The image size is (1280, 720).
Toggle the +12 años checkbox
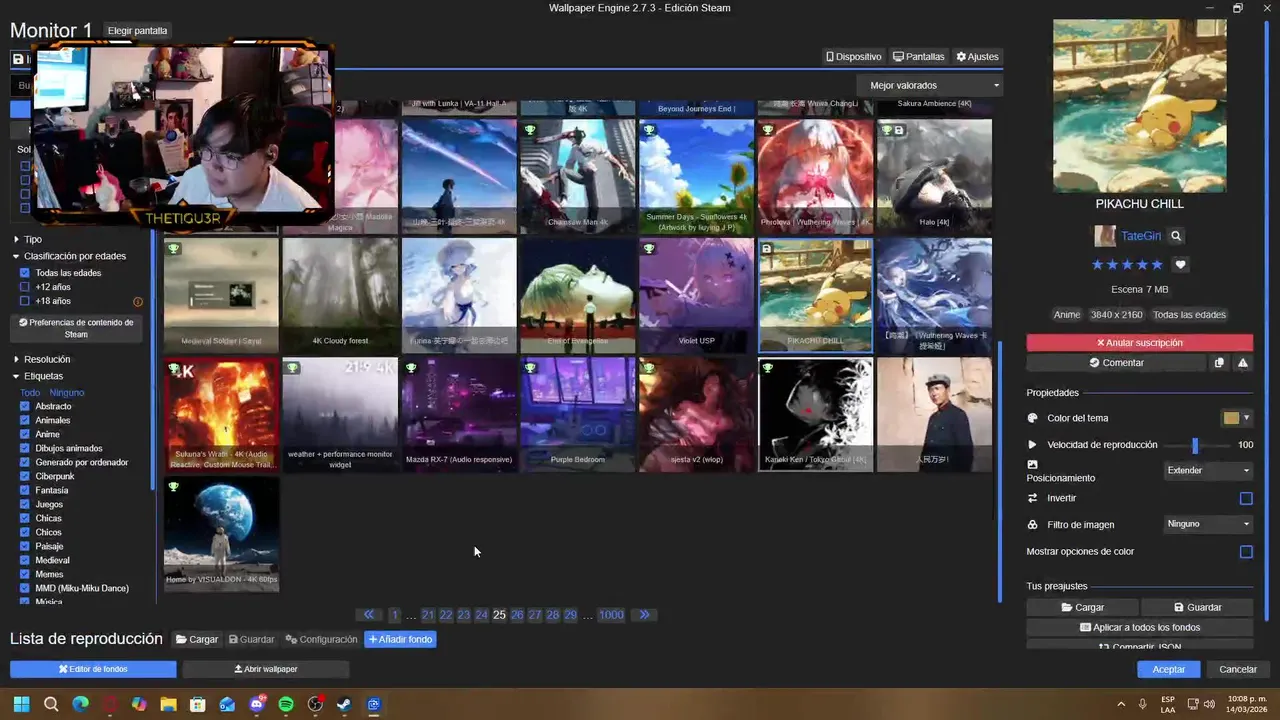pos(25,287)
